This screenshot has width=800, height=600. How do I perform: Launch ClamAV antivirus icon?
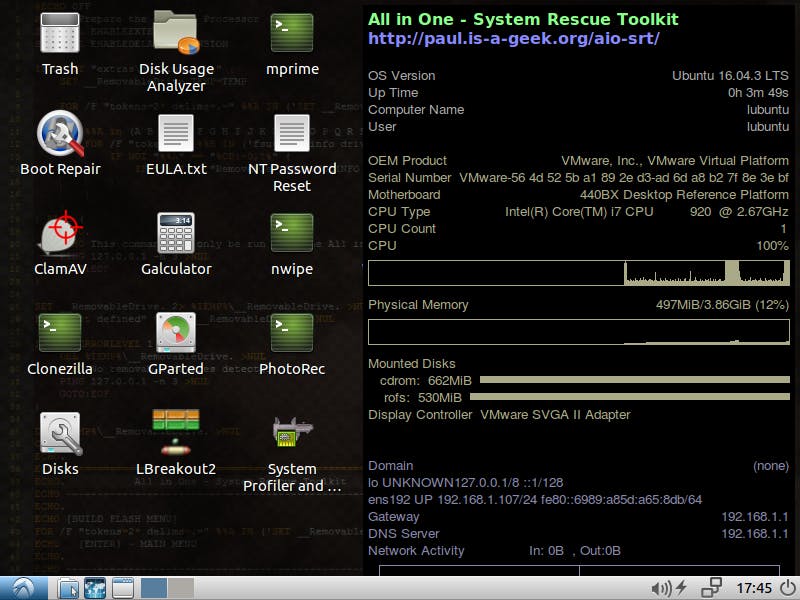pyautogui.click(x=60, y=233)
